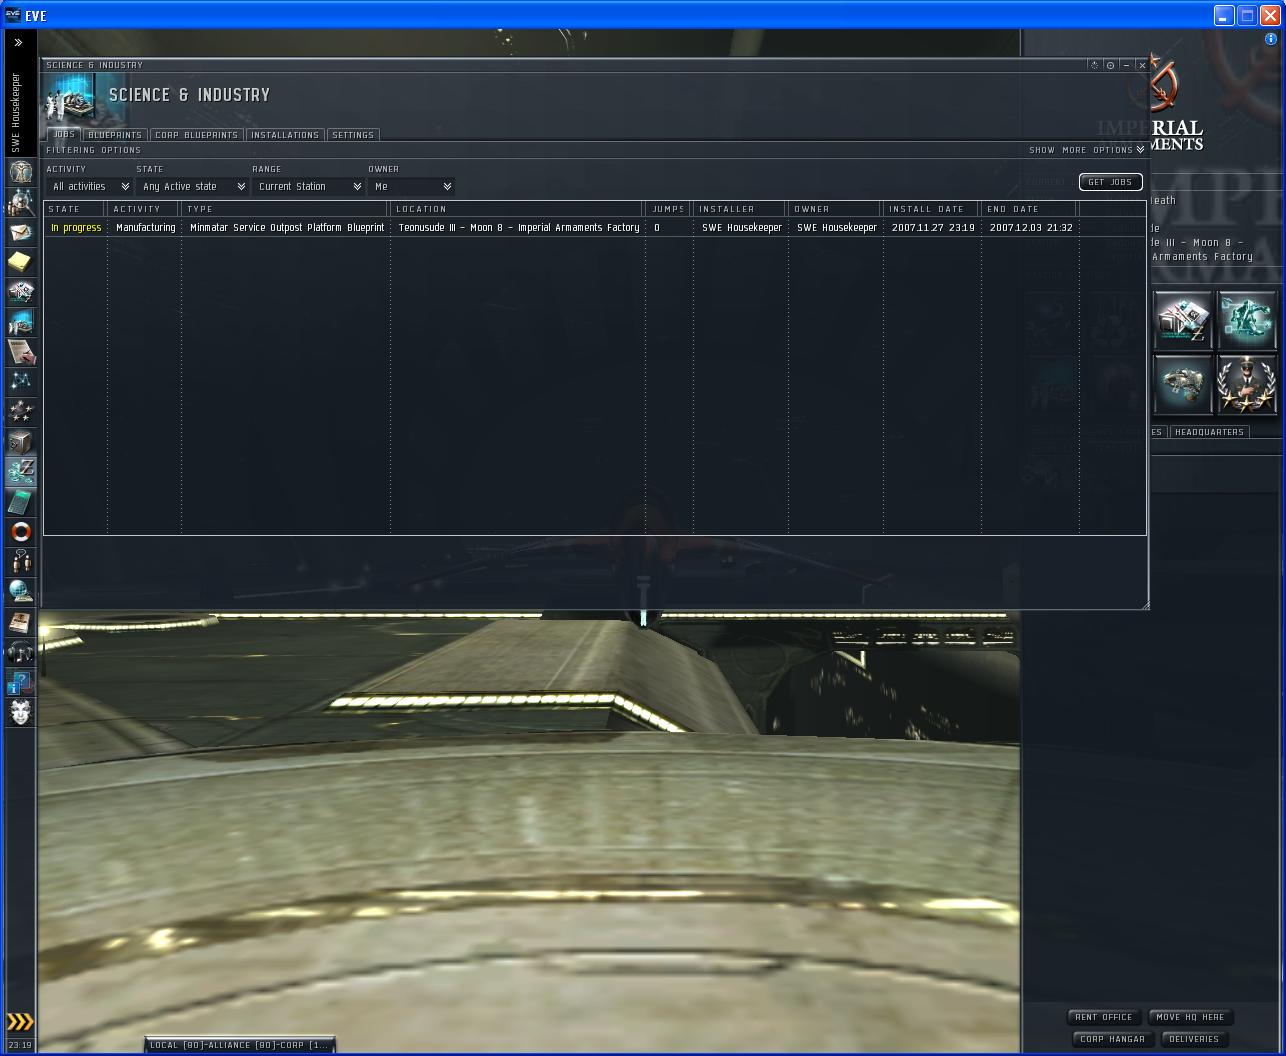Select the Headquarters tab in station panel
Image resolution: width=1286 pixels, height=1056 pixels.
click(1209, 432)
